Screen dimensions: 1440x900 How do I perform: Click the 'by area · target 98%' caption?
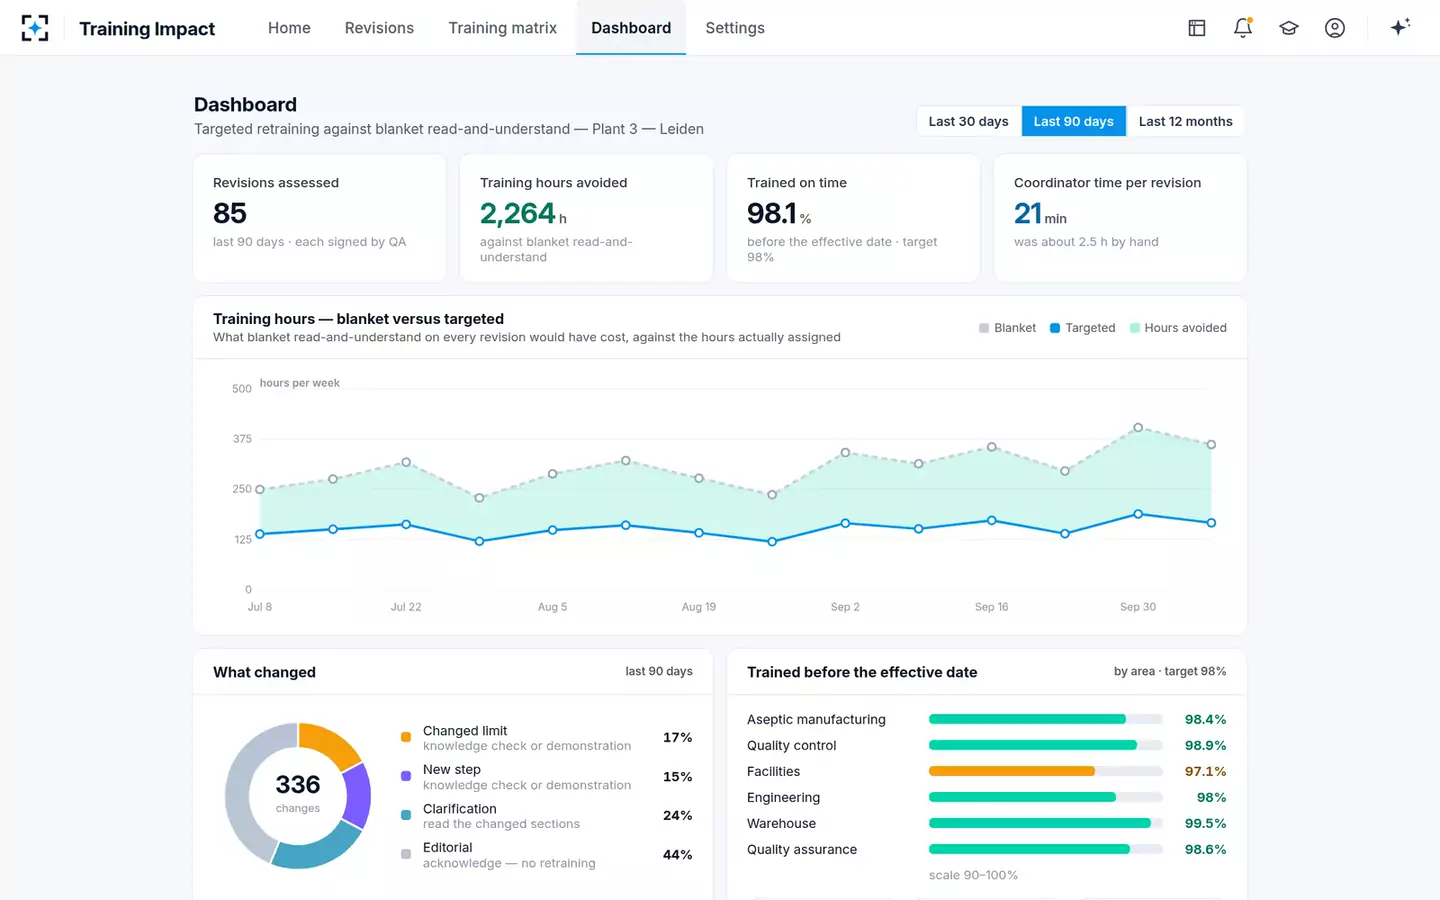click(1170, 672)
